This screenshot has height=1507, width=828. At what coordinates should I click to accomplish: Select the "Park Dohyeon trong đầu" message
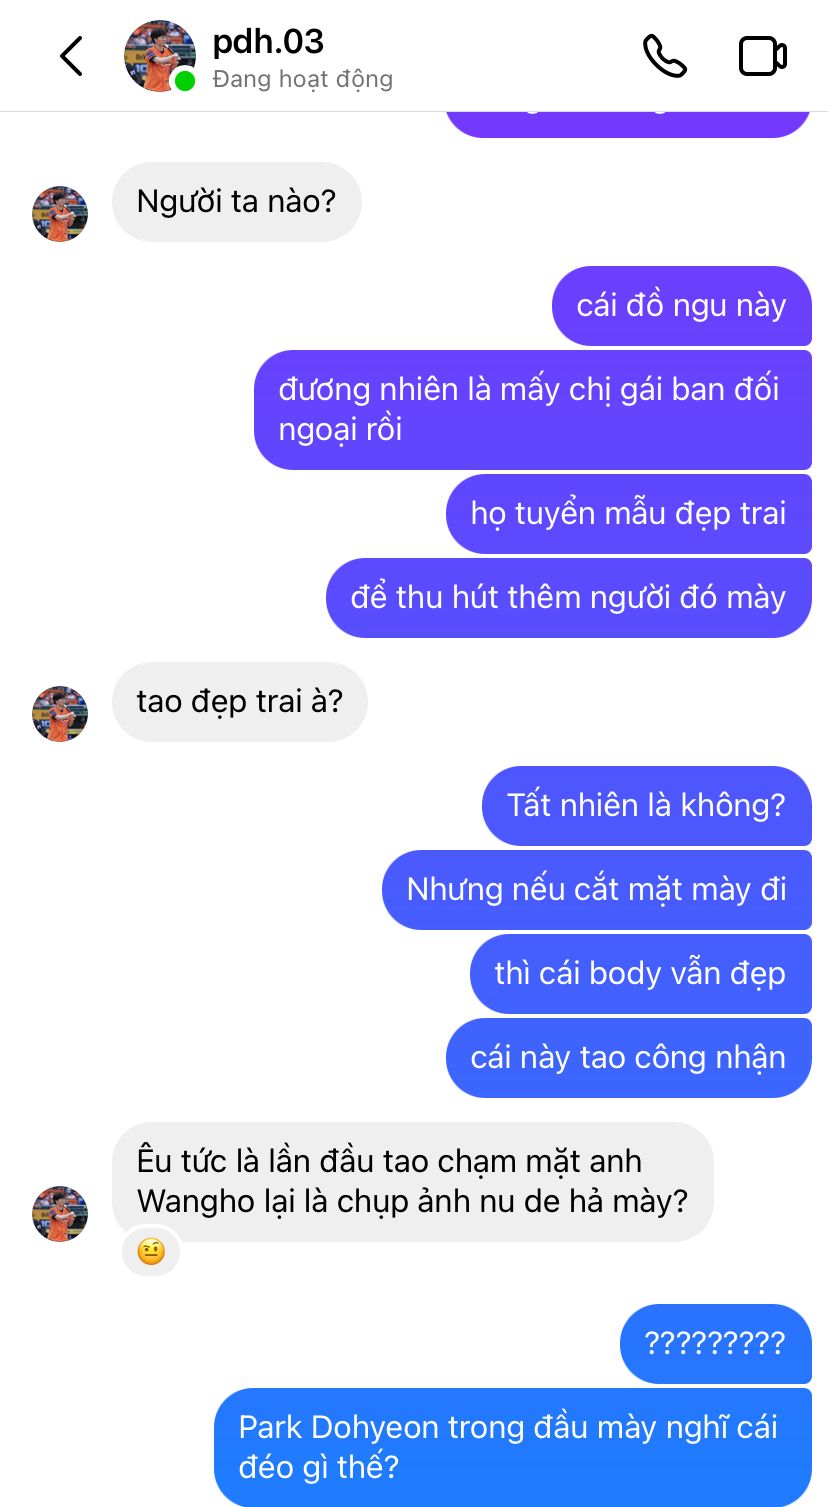513,1447
